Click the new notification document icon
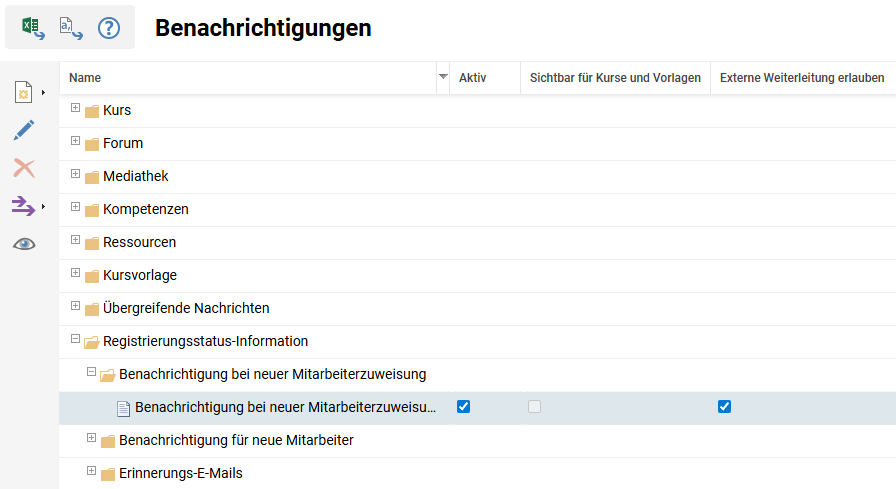Screen dimensions: 896x489 click(x=23, y=92)
